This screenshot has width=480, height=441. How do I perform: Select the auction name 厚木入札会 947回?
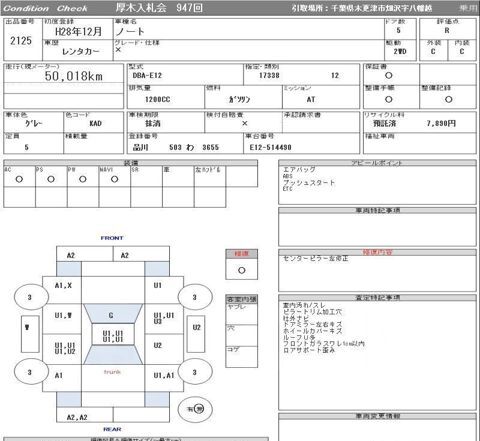click(159, 8)
